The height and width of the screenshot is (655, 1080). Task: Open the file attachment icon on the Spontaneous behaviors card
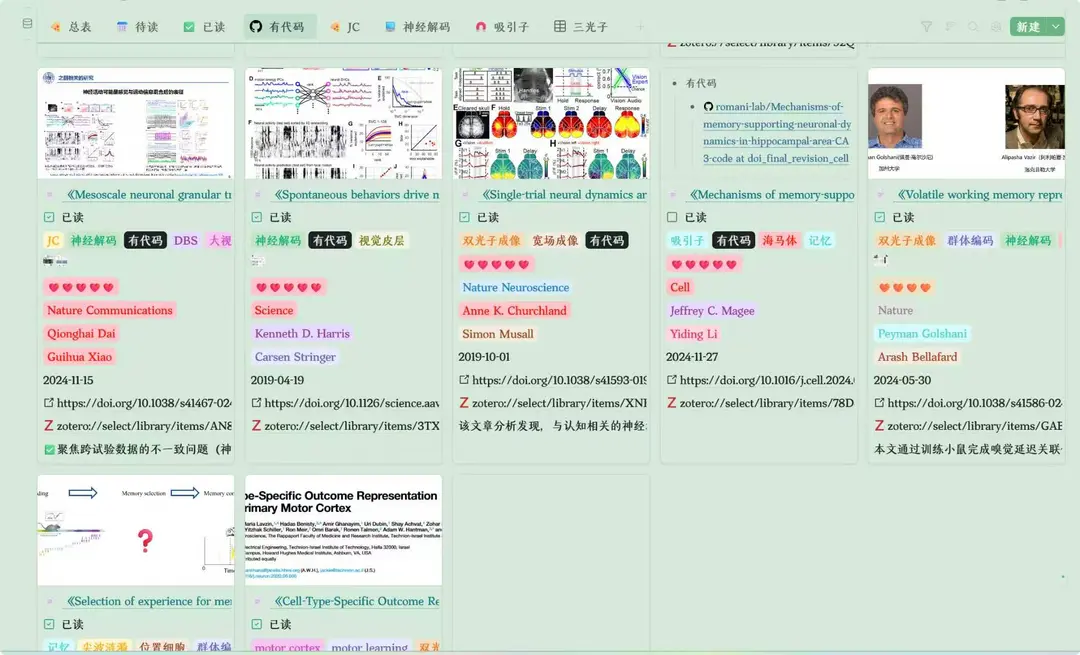click(x=258, y=261)
